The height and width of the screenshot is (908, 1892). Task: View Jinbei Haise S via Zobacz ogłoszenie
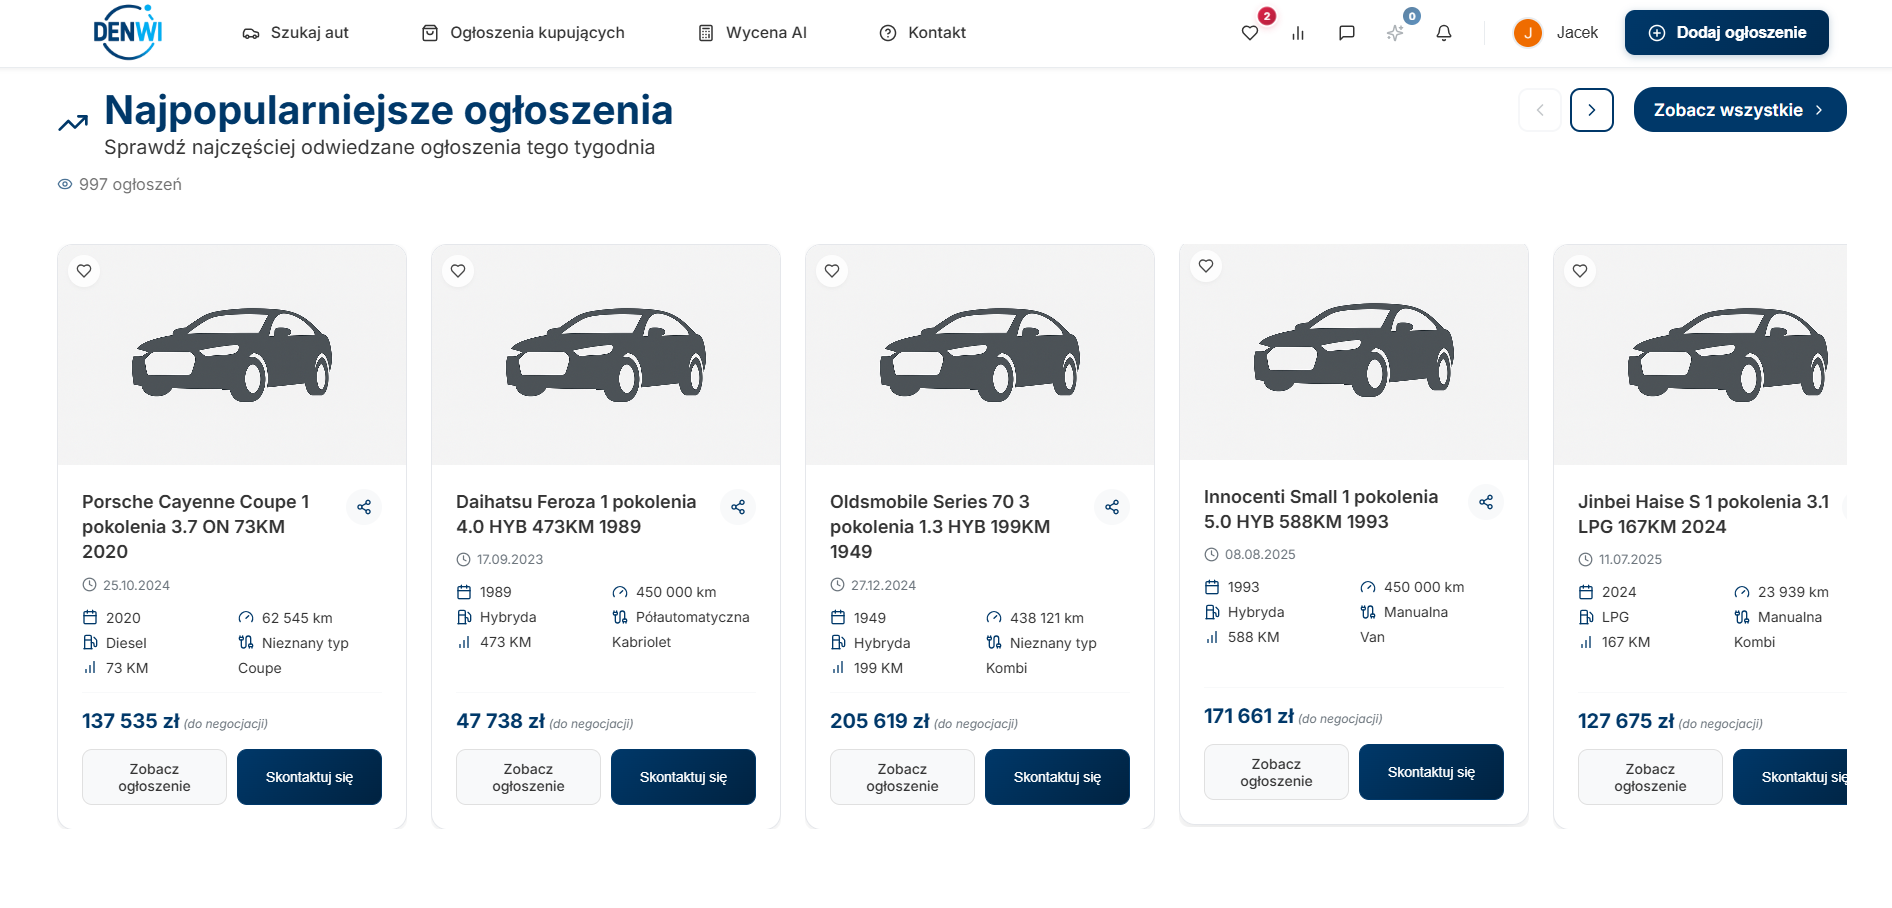[x=1650, y=777]
